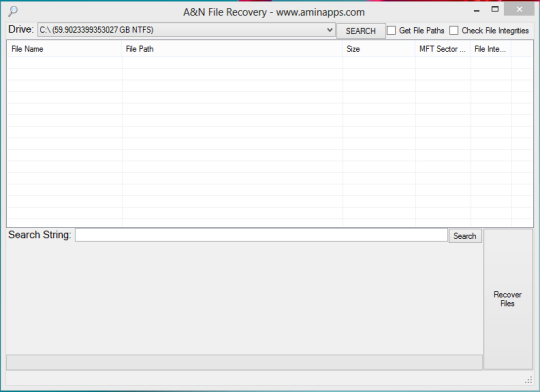Click the resize grip in the window corner
The height and width of the screenshot is (392, 540).
pyautogui.click(x=529, y=380)
